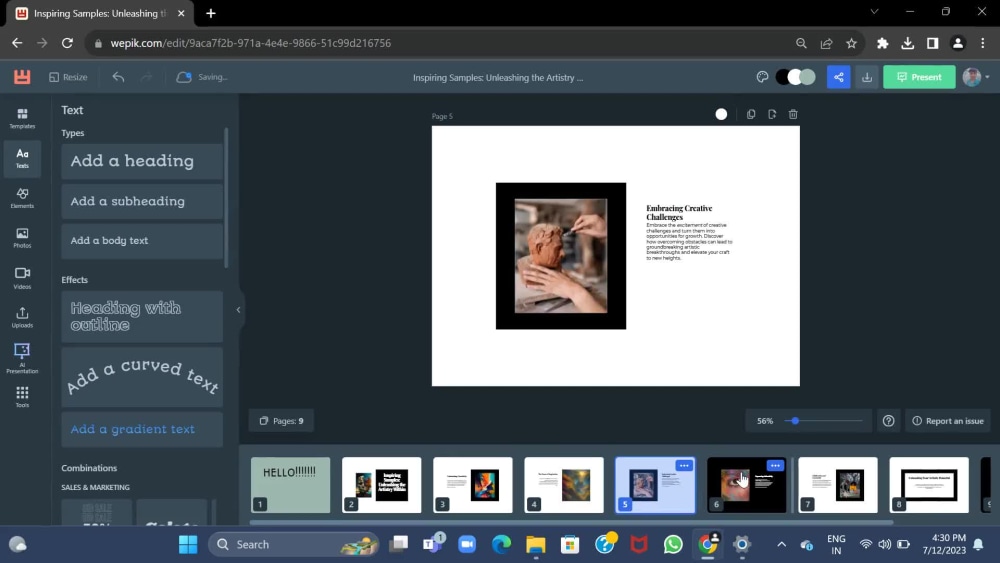Screen dimensions: 1000x563
Task: Open Windows Start menu
Action: pos(188,545)
